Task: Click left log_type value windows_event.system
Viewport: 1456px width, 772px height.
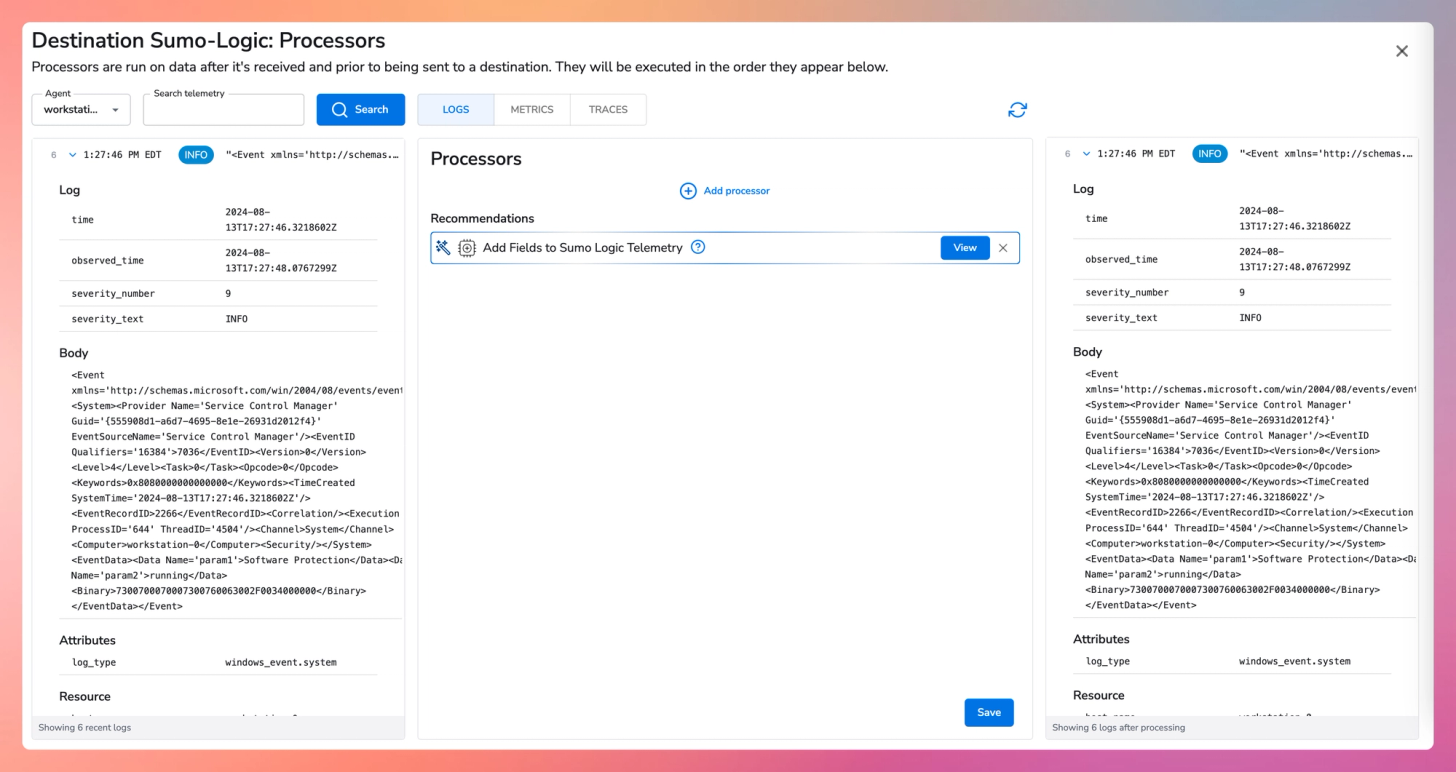Action: [x=281, y=663]
